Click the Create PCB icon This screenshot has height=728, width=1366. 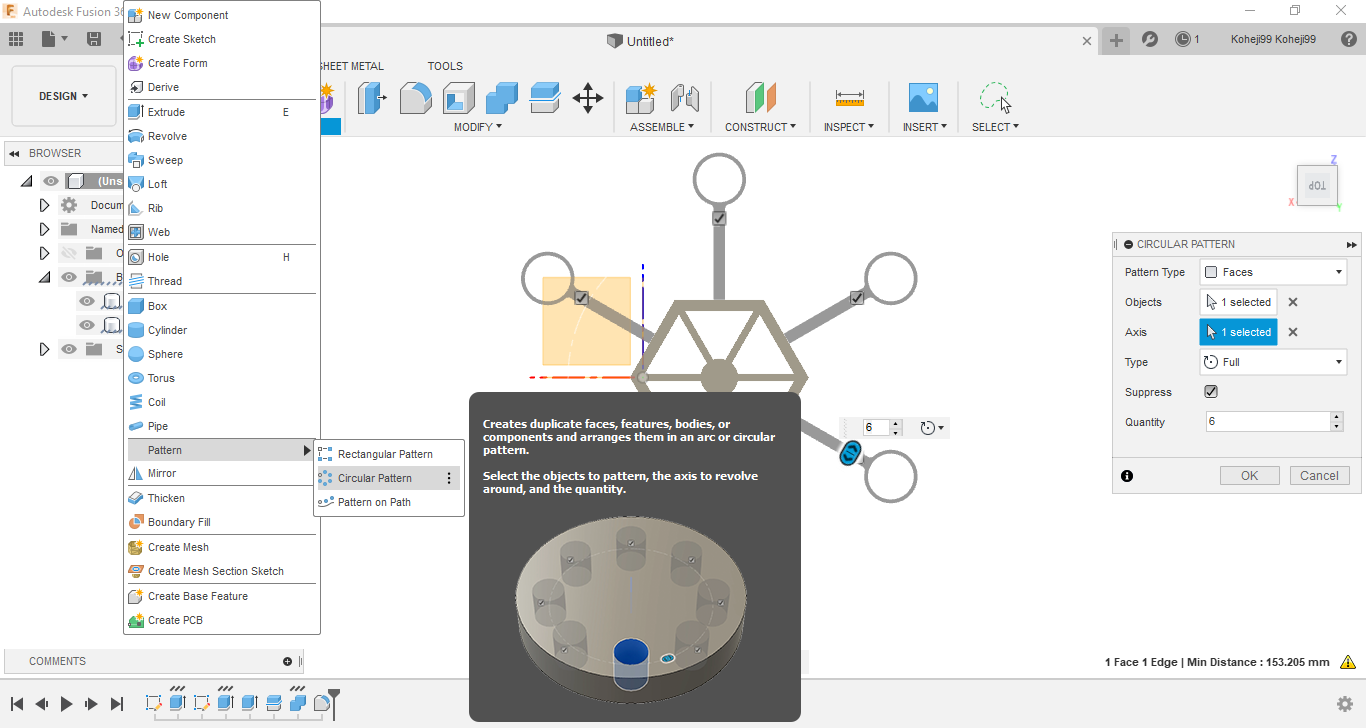pos(136,620)
